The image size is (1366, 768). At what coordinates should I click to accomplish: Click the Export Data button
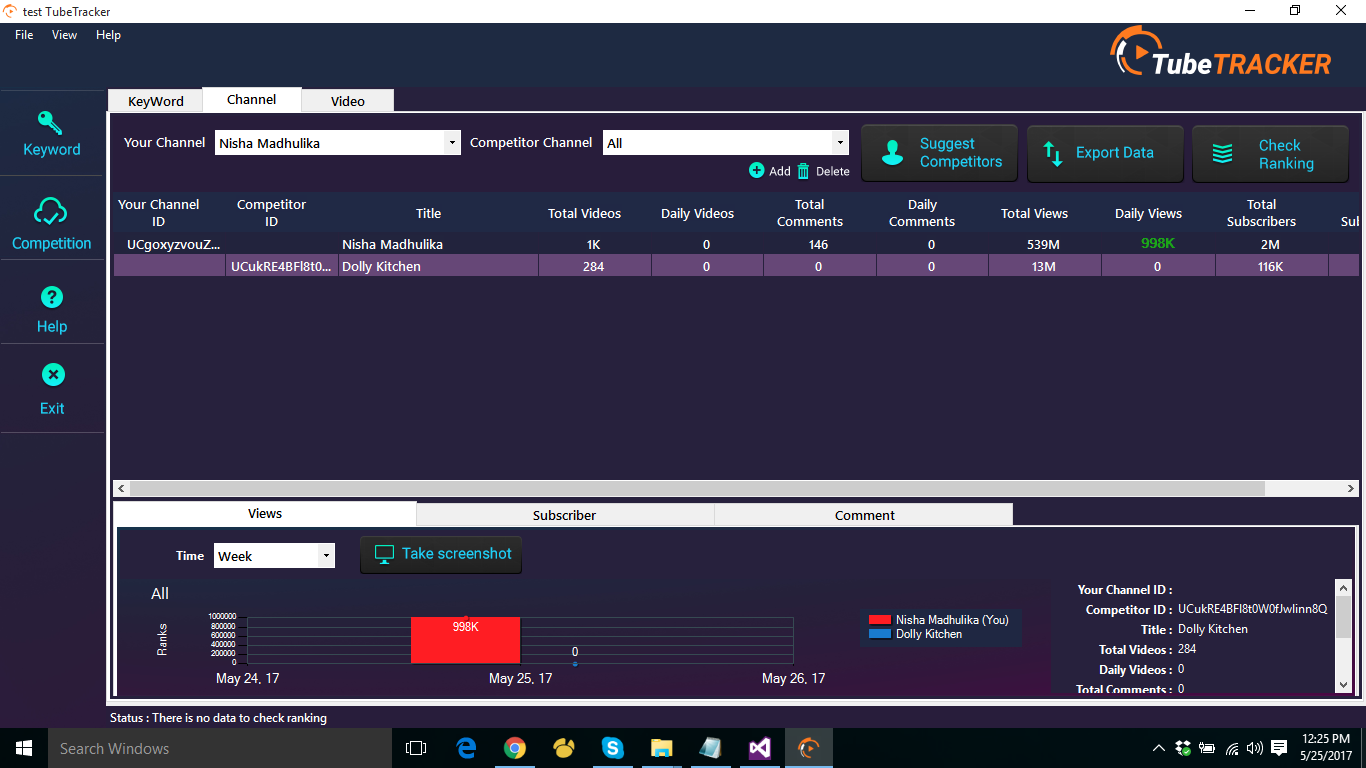[x=1105, y=153]
